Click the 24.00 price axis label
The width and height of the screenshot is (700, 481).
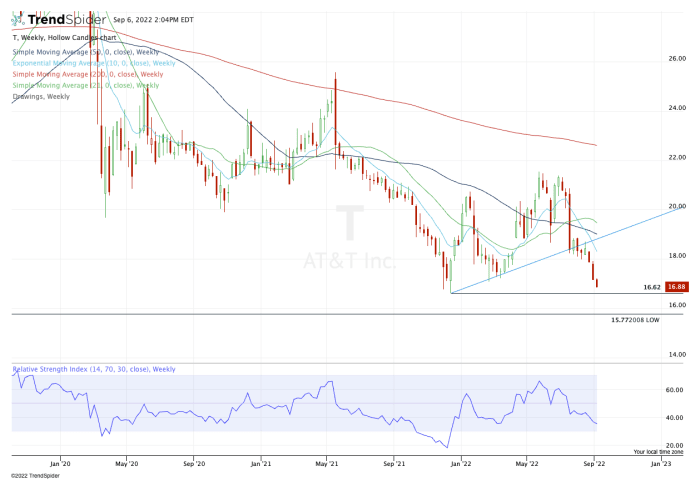pyautogui.click(x=677, y=108)
